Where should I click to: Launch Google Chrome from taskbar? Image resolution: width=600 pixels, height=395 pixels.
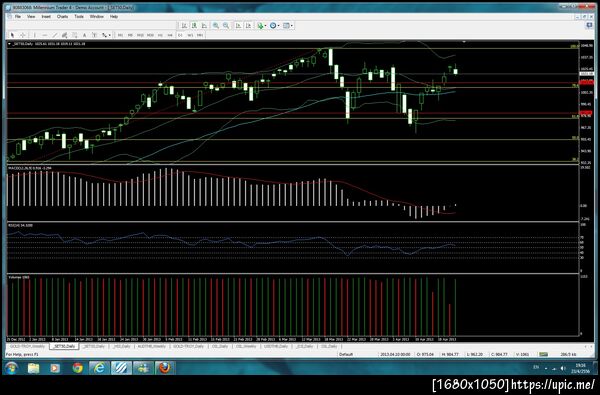[78, 368]
